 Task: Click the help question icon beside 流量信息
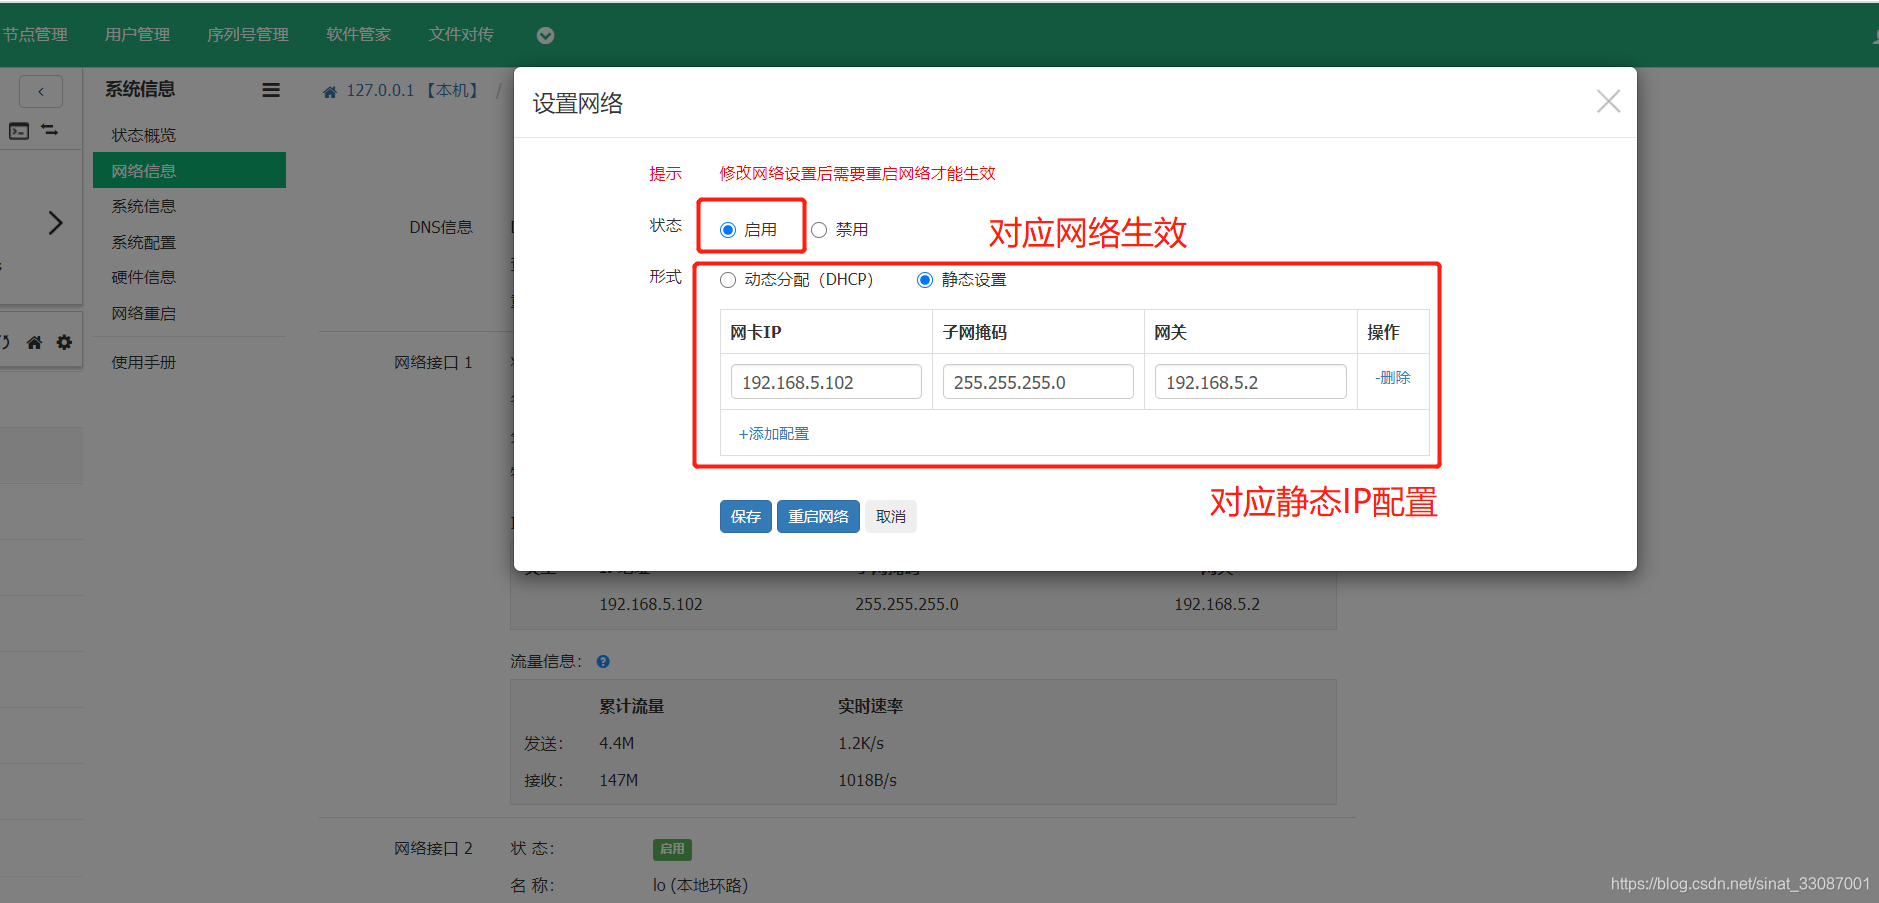tap(603, 661)
